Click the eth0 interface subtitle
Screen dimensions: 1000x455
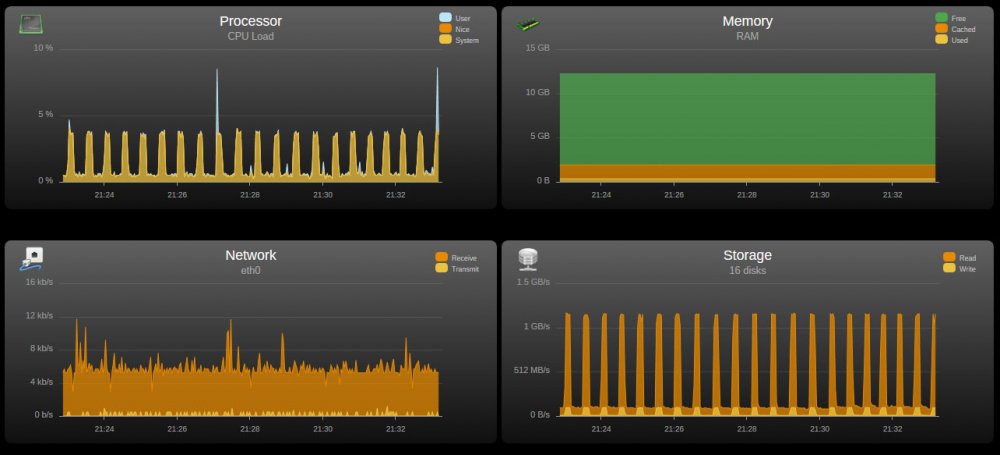[251, 271]
